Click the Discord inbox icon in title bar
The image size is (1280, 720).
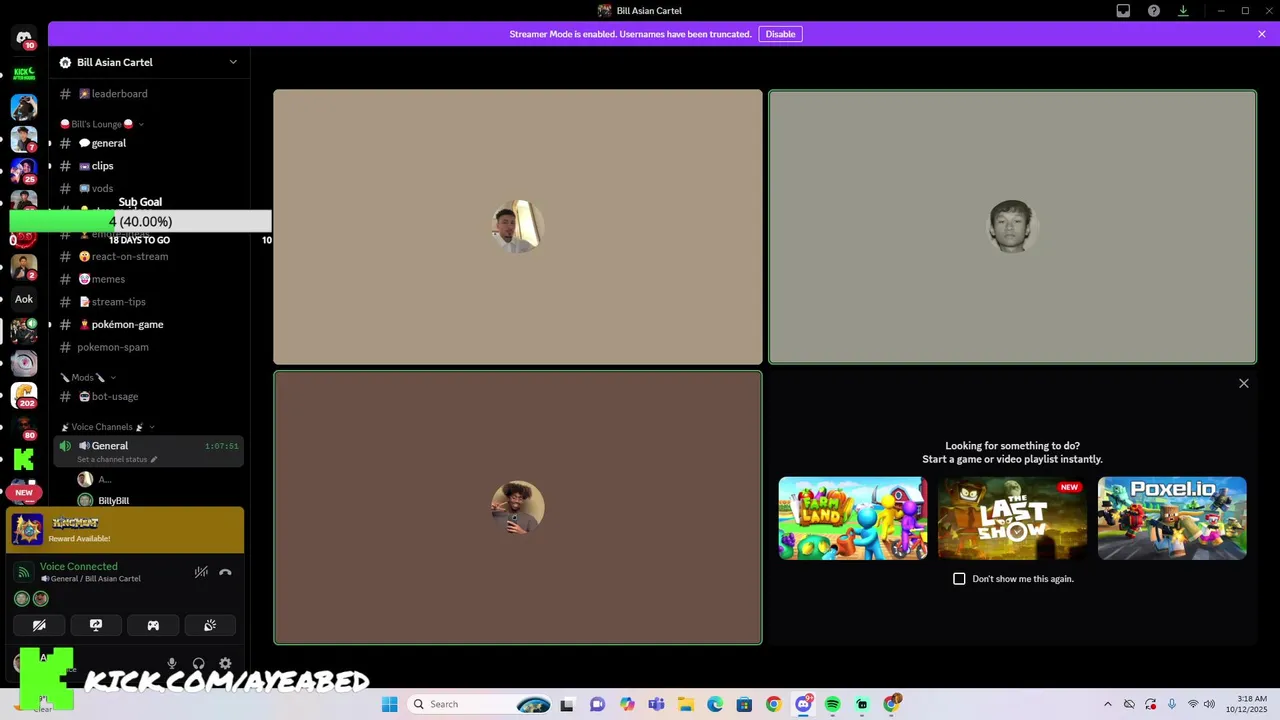click(1123, 11)
